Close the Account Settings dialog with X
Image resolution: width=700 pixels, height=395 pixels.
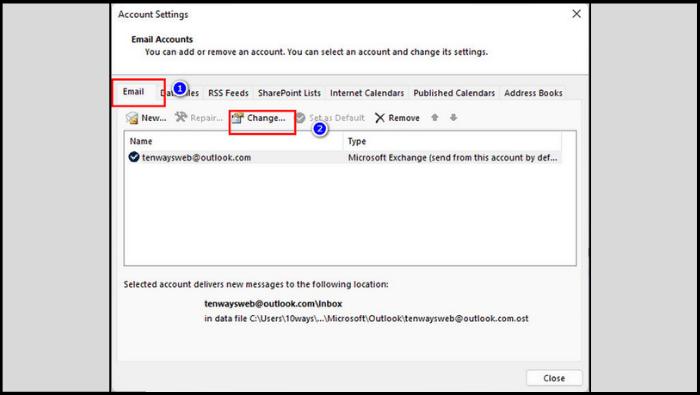pos(576,14)
